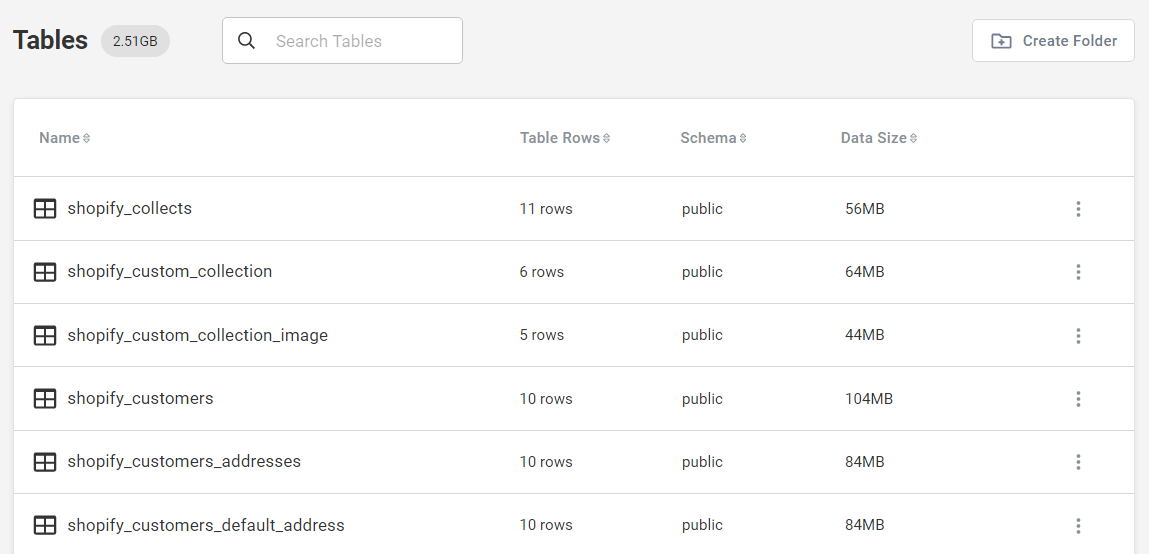1149x554 pixels.
Task: Open the three-dot menu for shopify_custom_collection
Action: click(1078, 272)
